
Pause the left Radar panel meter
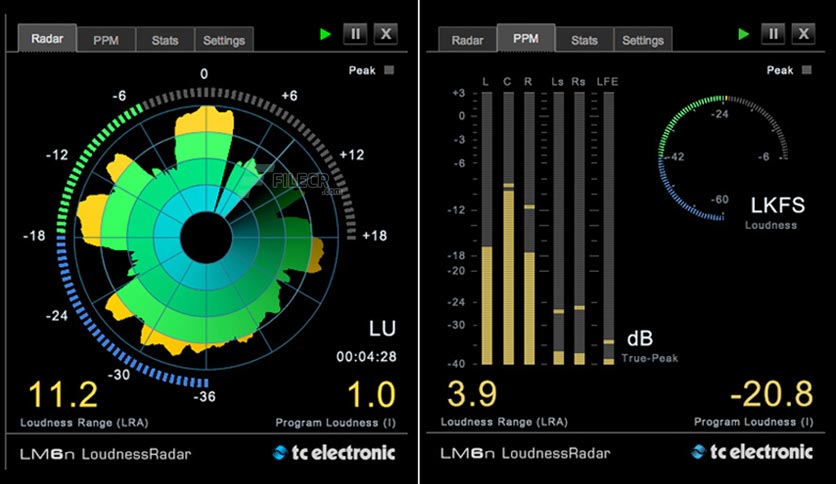355,35
